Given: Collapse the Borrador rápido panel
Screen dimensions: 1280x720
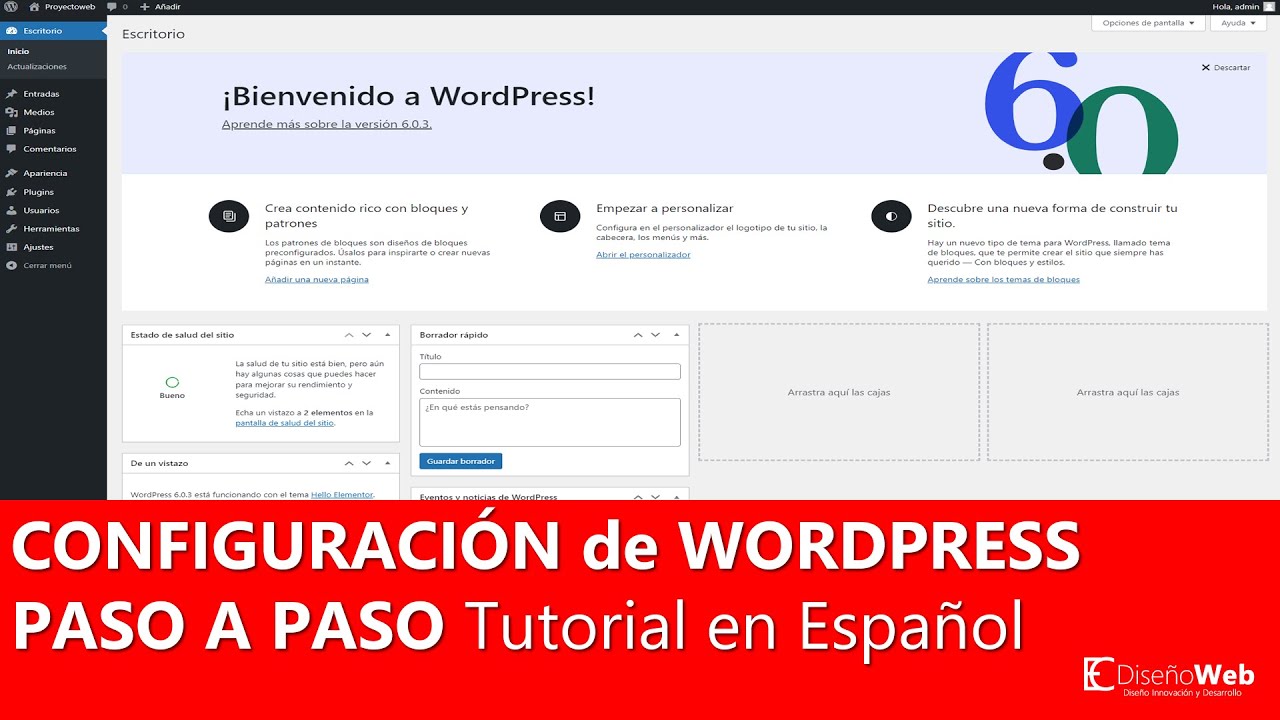Looking at the screenshot, I should click(677, 335).
